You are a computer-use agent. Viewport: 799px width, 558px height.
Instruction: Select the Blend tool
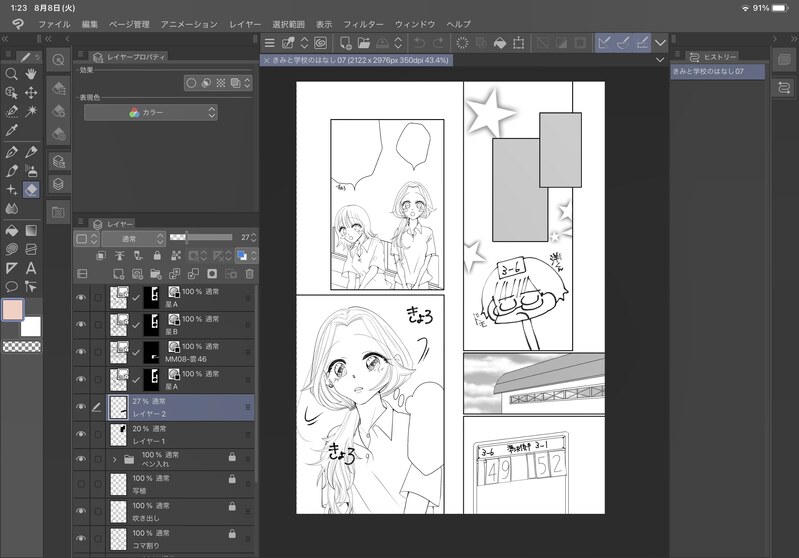pos(11,208)
